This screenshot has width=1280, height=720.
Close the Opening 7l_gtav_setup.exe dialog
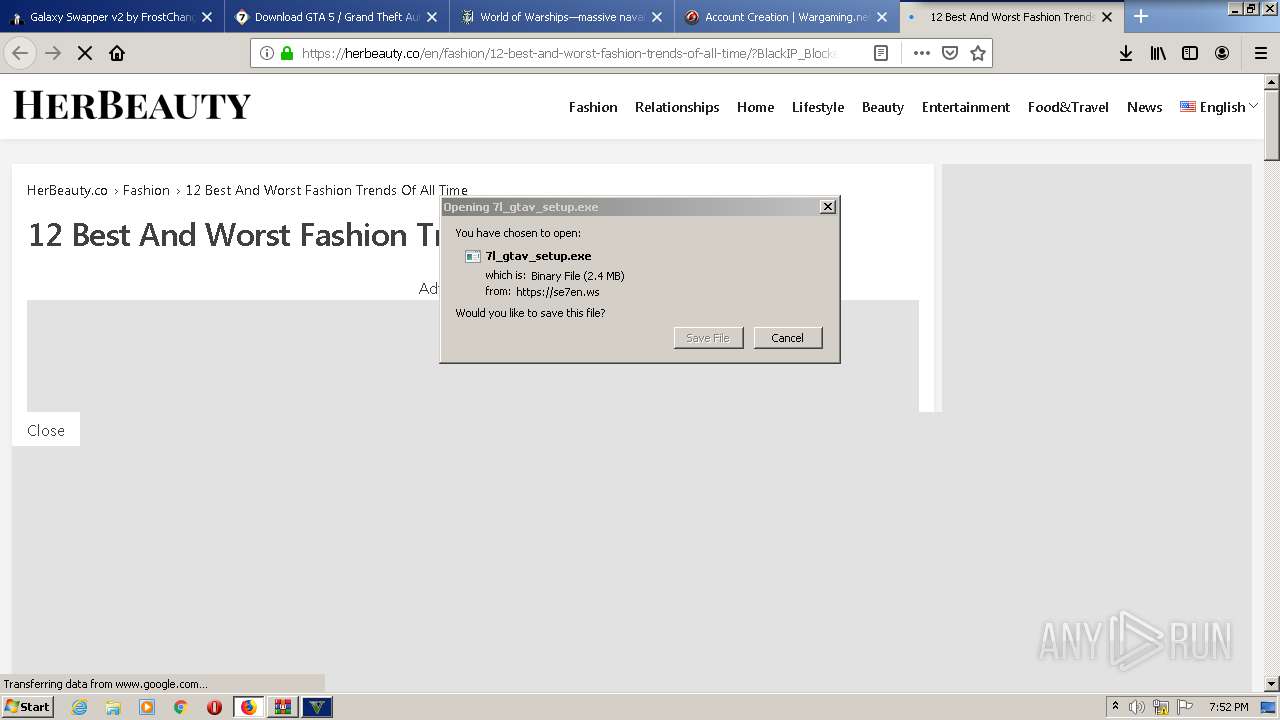(827, 207)
